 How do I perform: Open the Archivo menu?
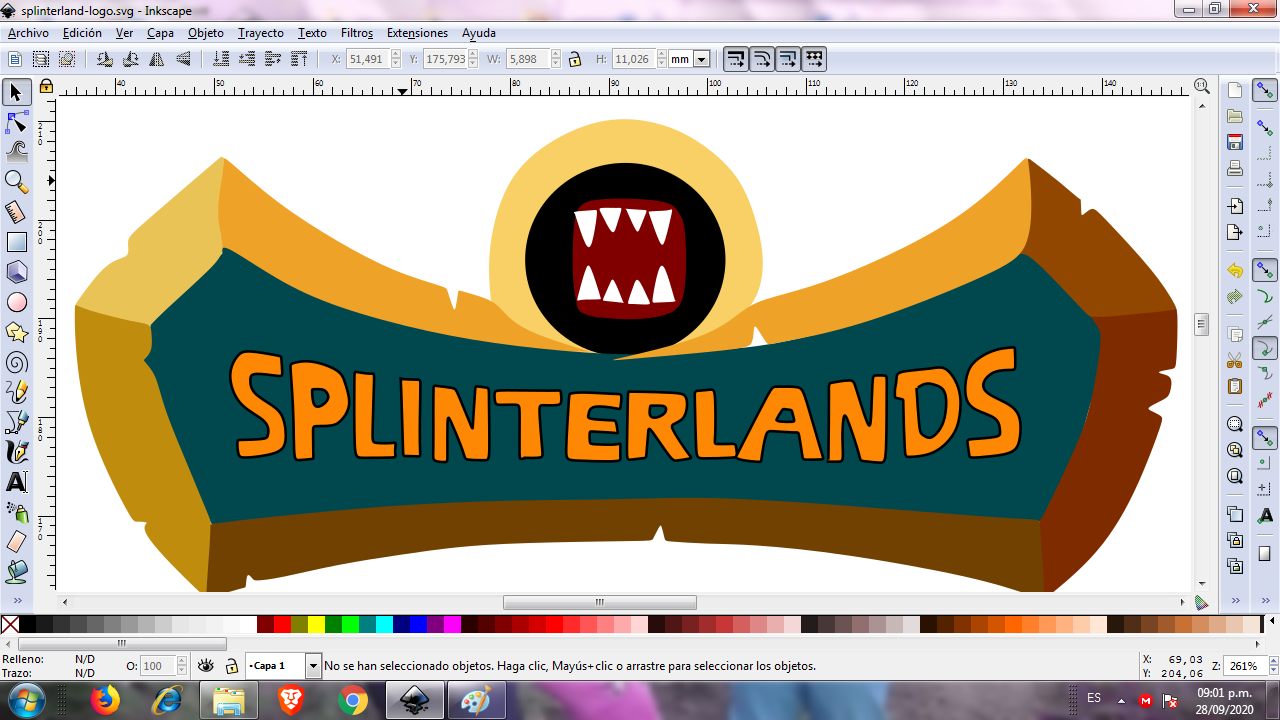pos(28,33)
